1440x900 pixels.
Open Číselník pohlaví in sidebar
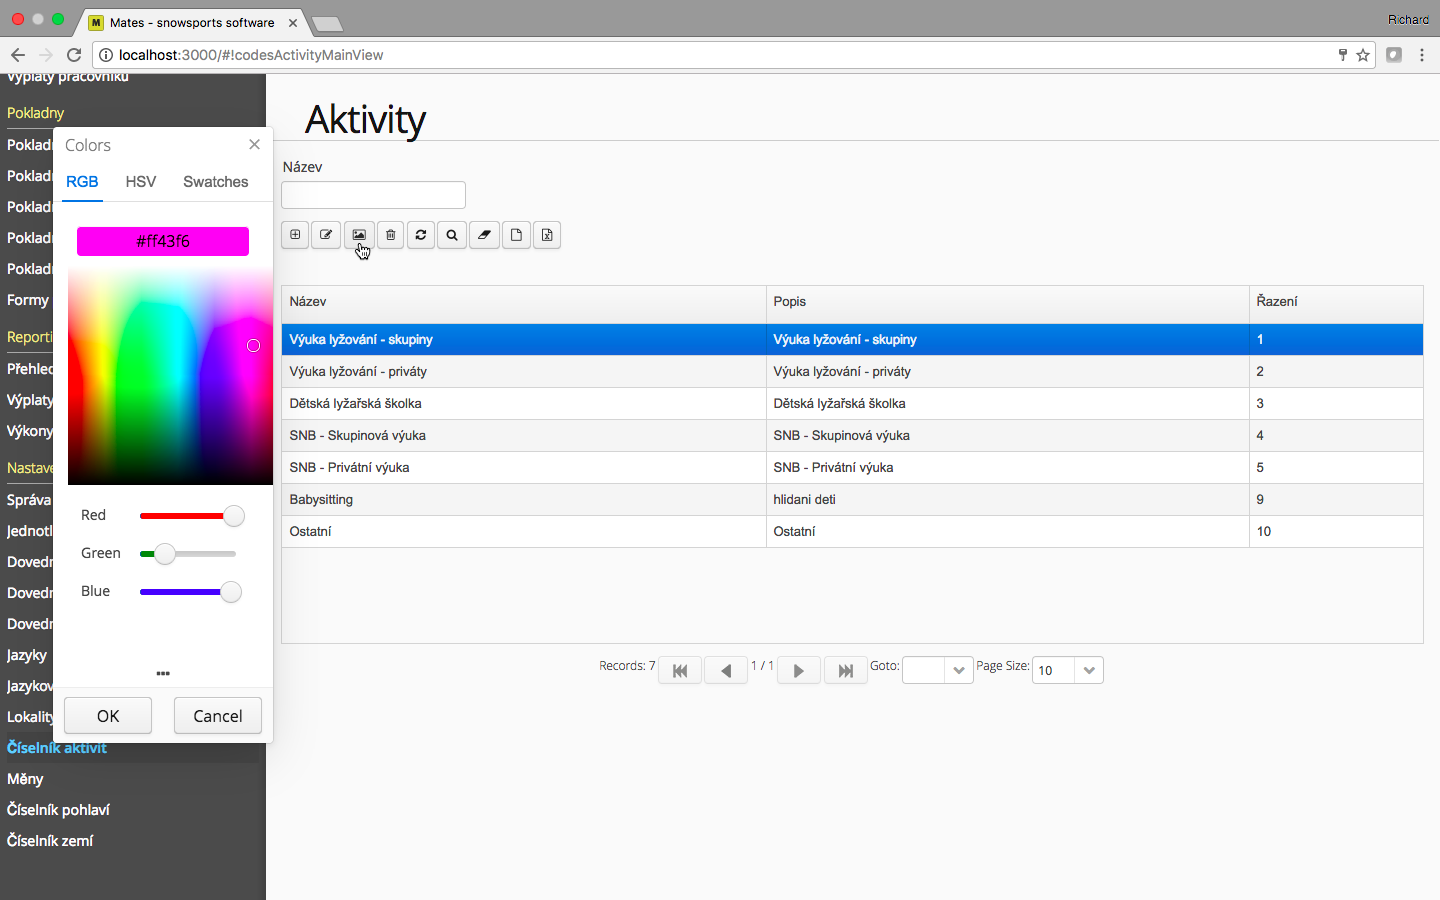(x=58, y=810)
